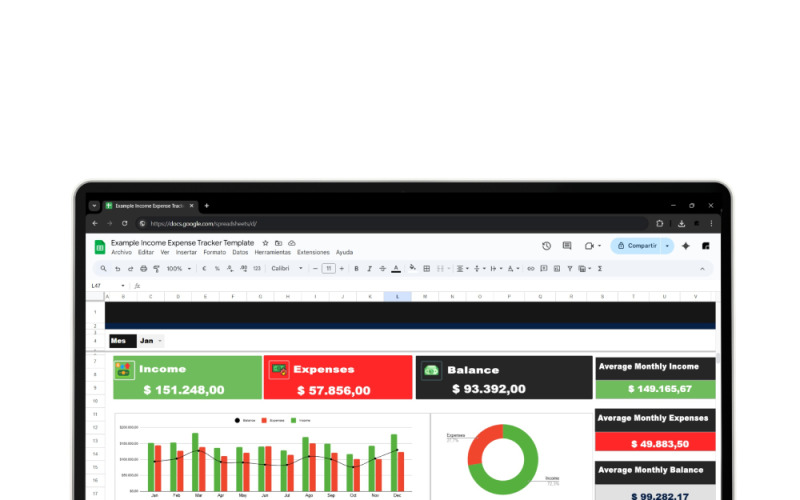Click the Compartir share button
This screenshot has width=800, height=500.
tap(636, 246)
